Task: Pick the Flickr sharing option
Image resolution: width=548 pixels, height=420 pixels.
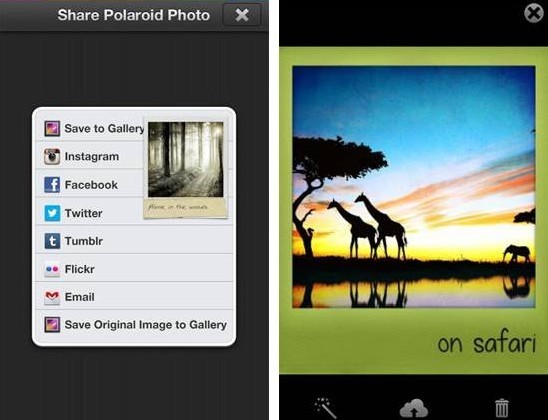Action: click(x=134, y=269)
